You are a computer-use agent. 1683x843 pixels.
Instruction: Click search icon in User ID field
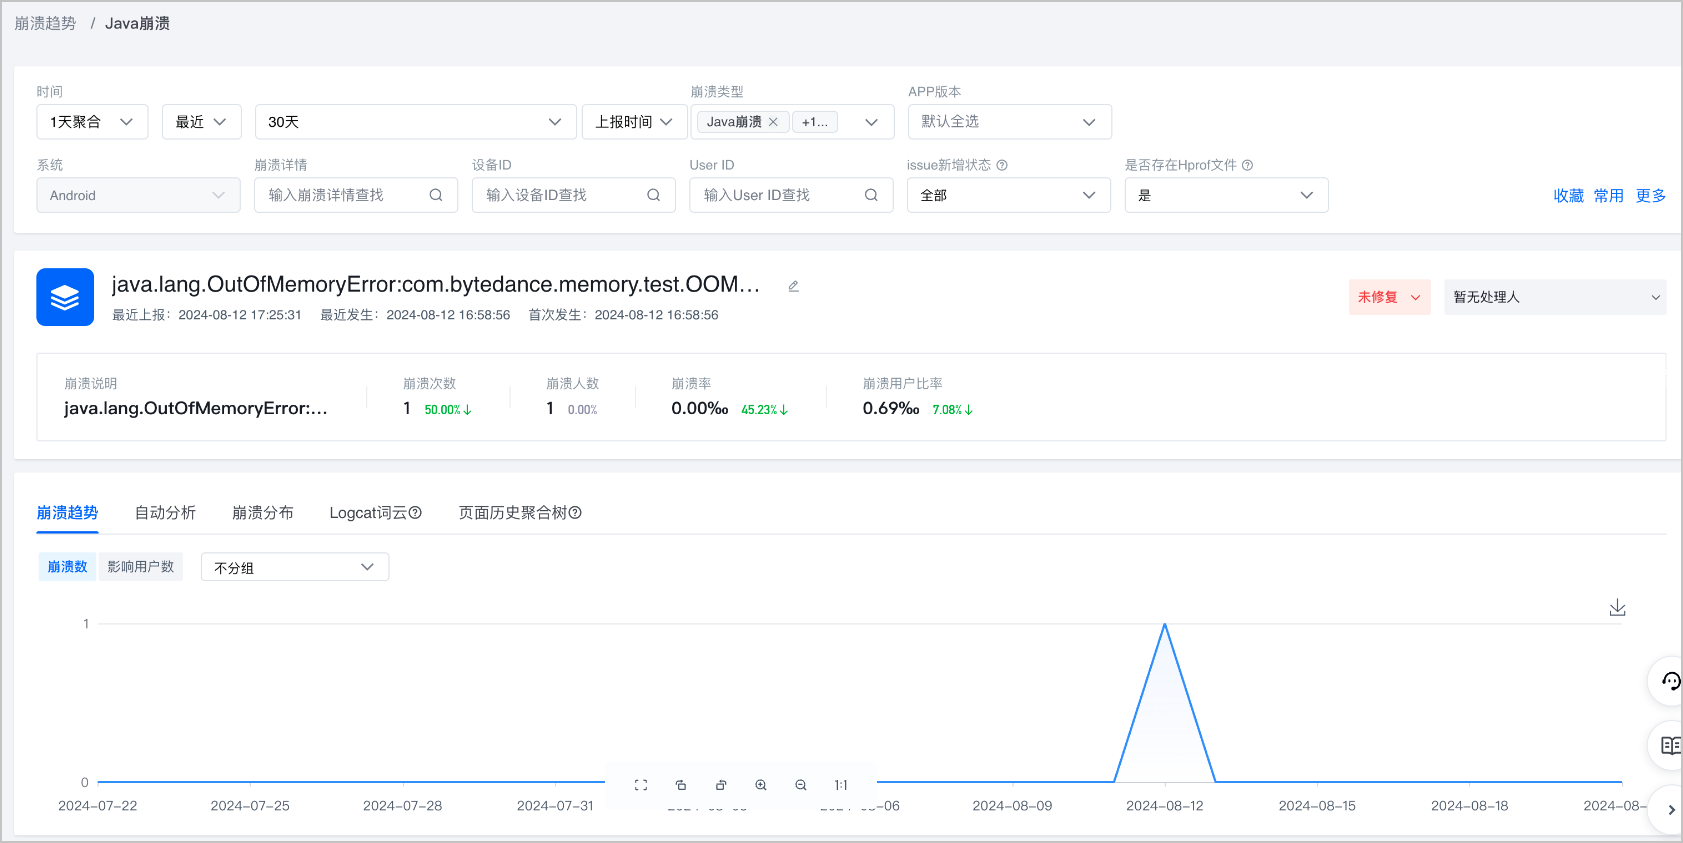pos(871,195)
